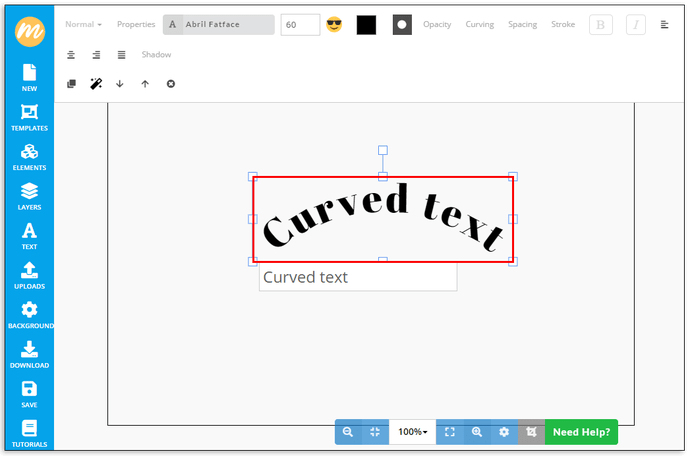
Task: Open the Abril Fatface font selector
Action: tap(218, 25)
